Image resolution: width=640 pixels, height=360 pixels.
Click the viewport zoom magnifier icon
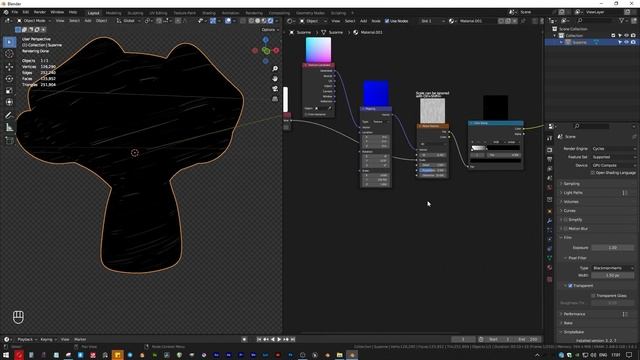(x=275, y=69)
